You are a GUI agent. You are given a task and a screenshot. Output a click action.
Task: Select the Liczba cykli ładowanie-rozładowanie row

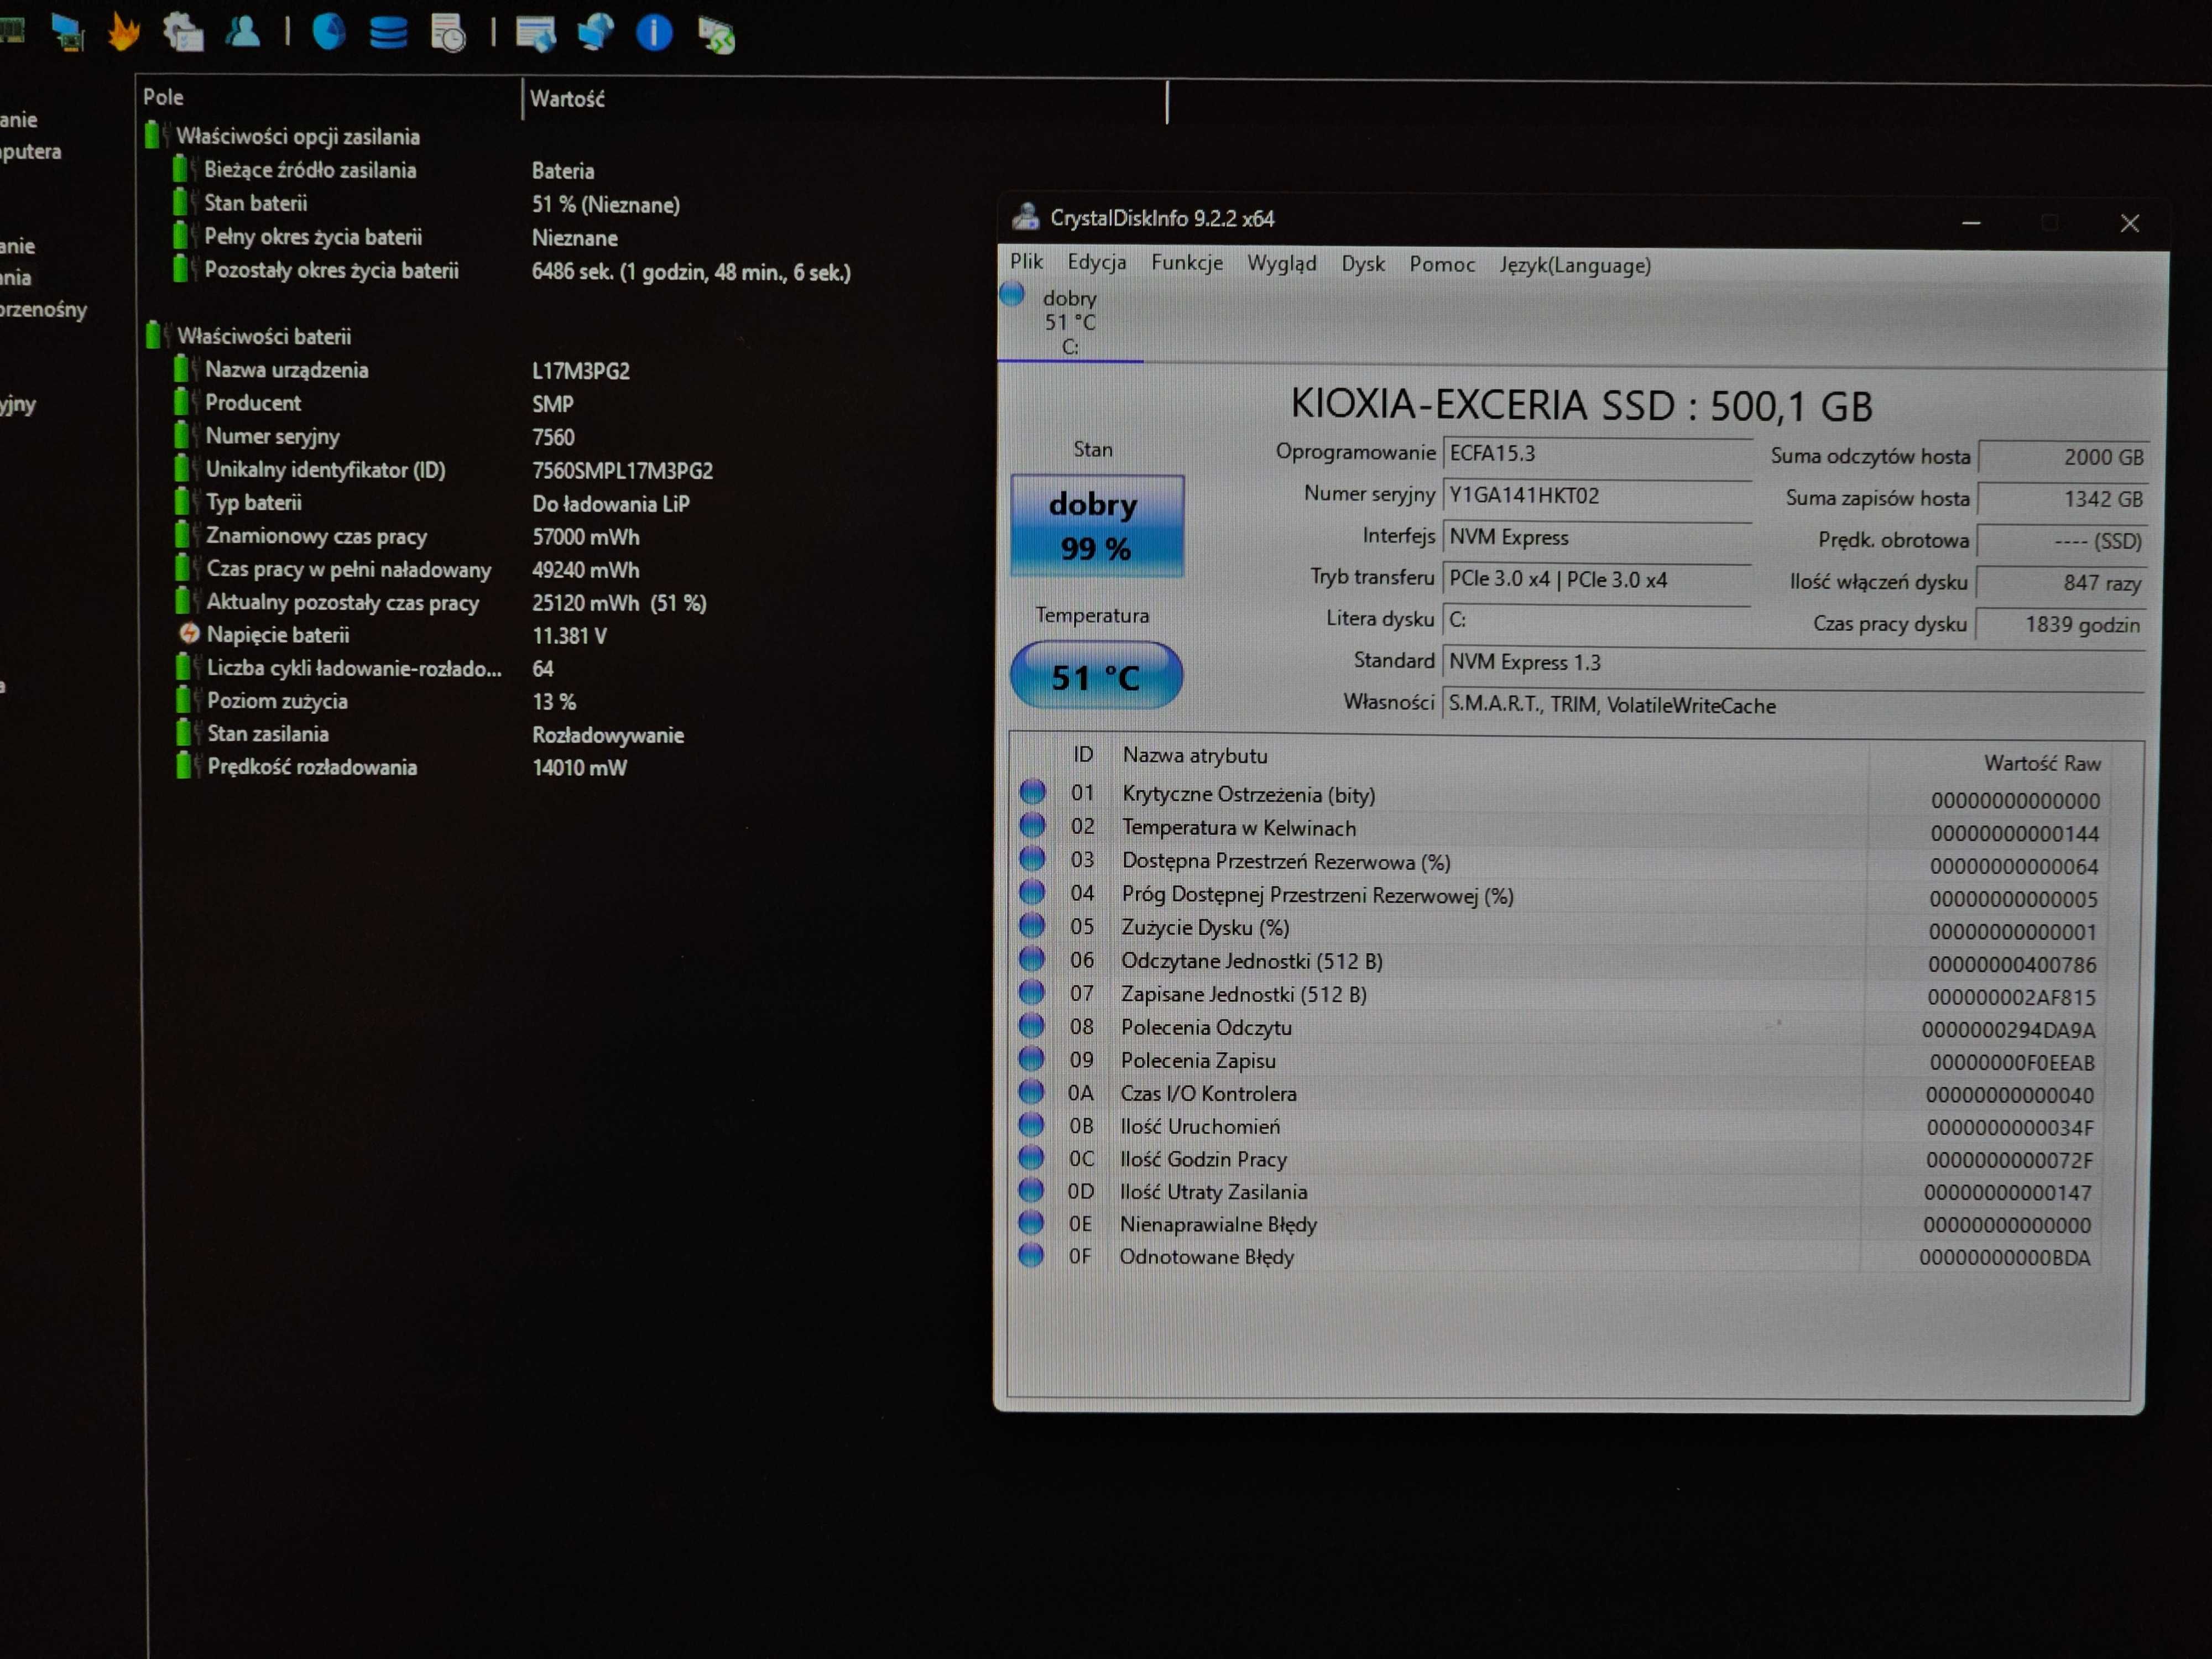click(364, 668)
